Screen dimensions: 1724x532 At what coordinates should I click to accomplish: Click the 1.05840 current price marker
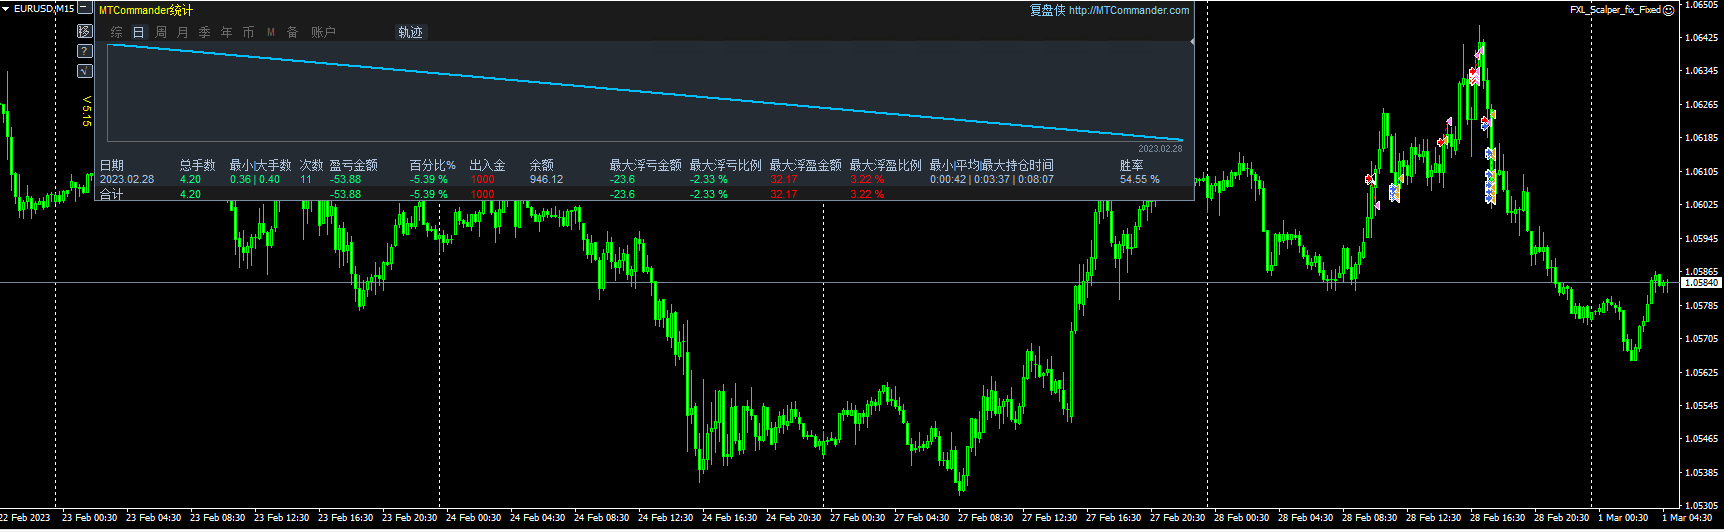[1701, 283]
